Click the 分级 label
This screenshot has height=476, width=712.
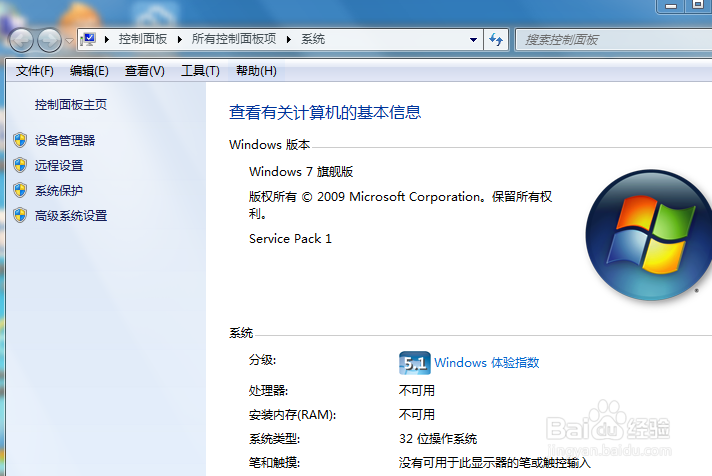[262, 360]
